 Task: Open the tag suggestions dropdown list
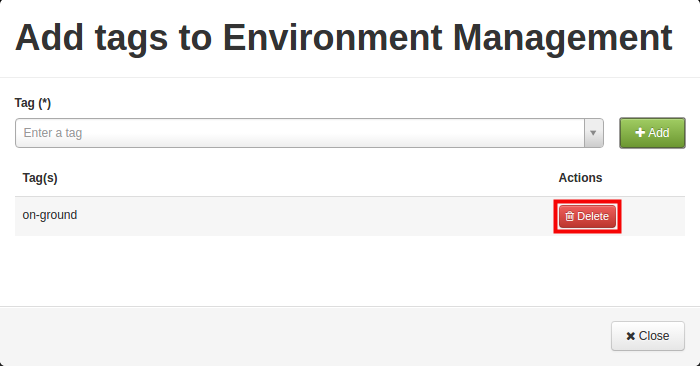(x=593, y=133)
